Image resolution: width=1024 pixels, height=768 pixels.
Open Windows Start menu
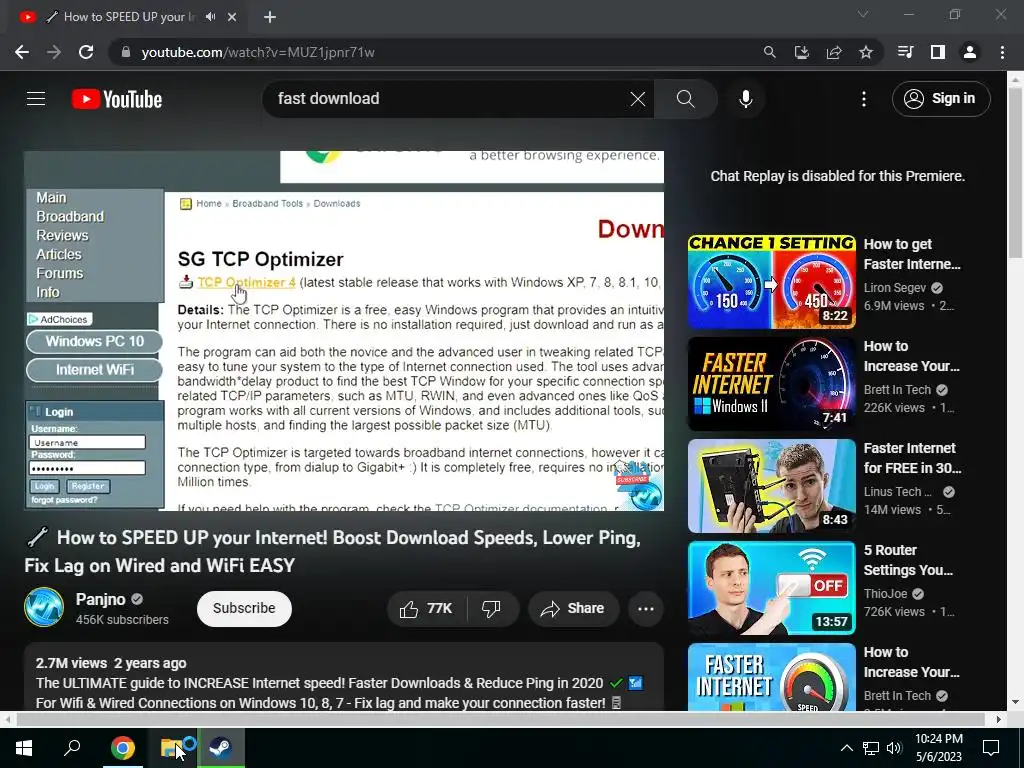coord(24,748)
